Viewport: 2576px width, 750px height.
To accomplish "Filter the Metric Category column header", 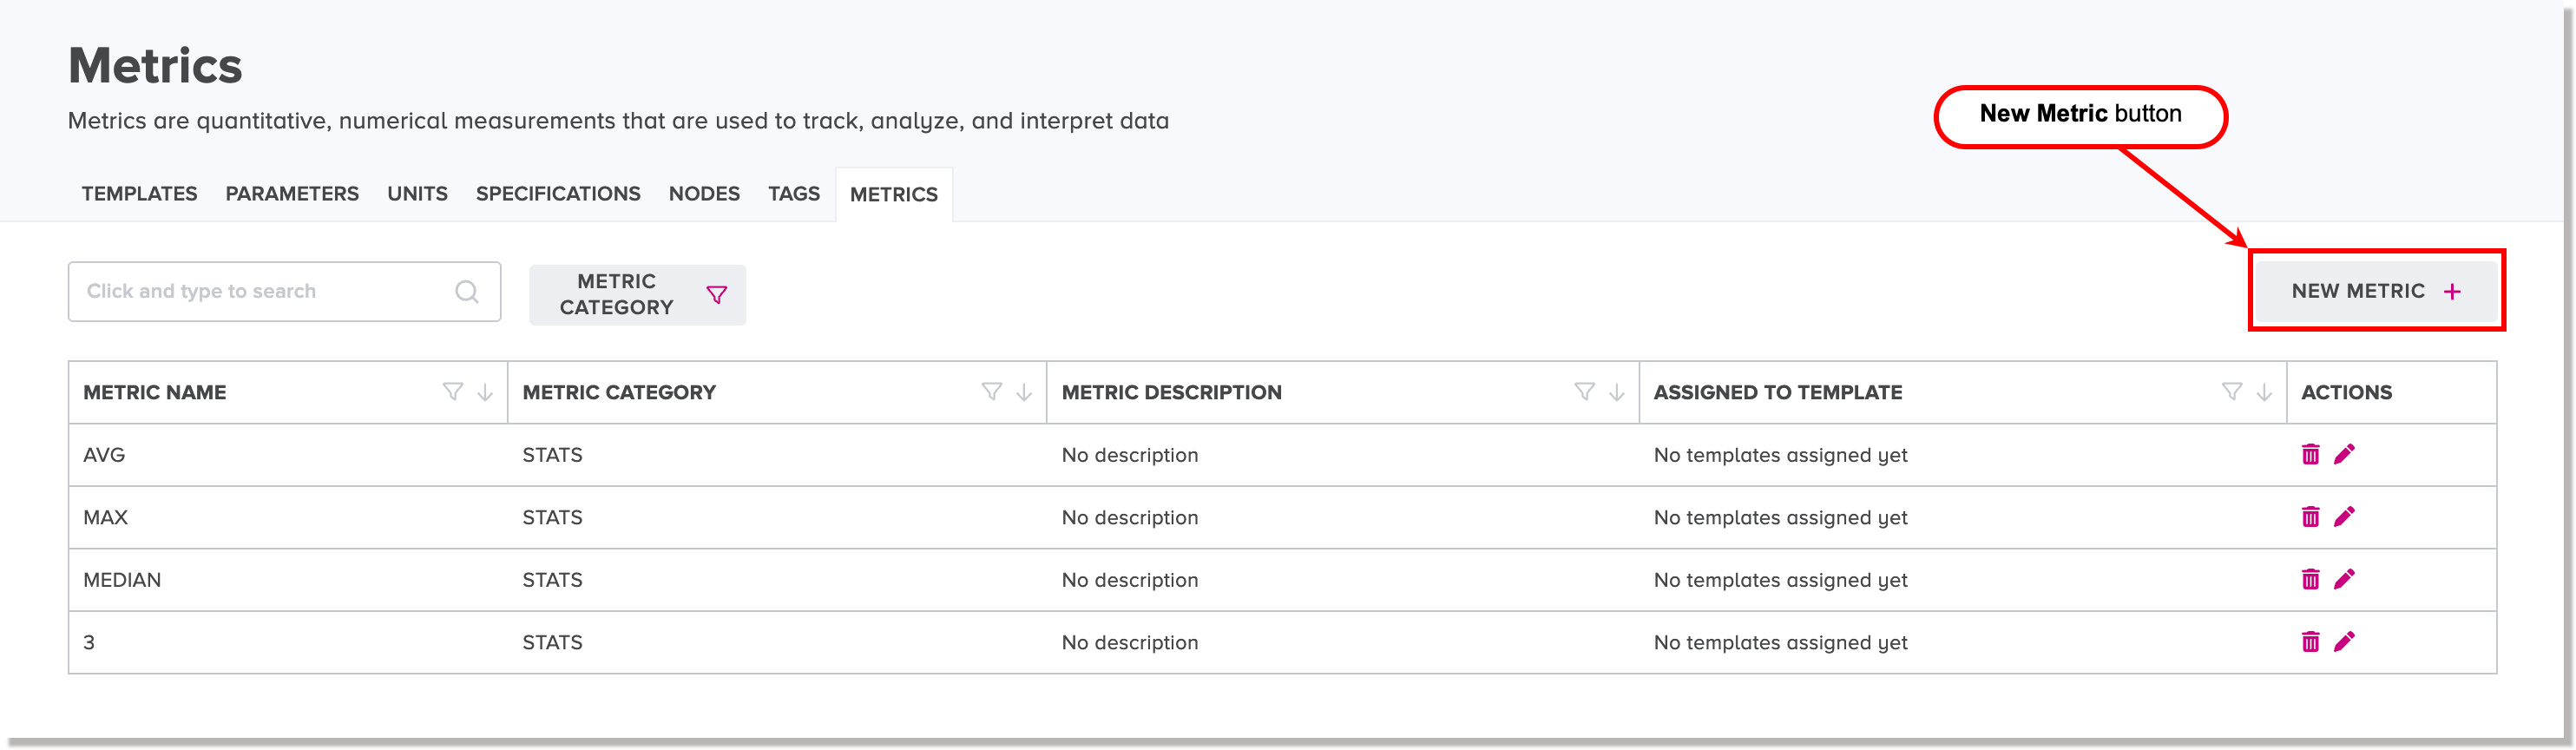I will coord(991,392).
